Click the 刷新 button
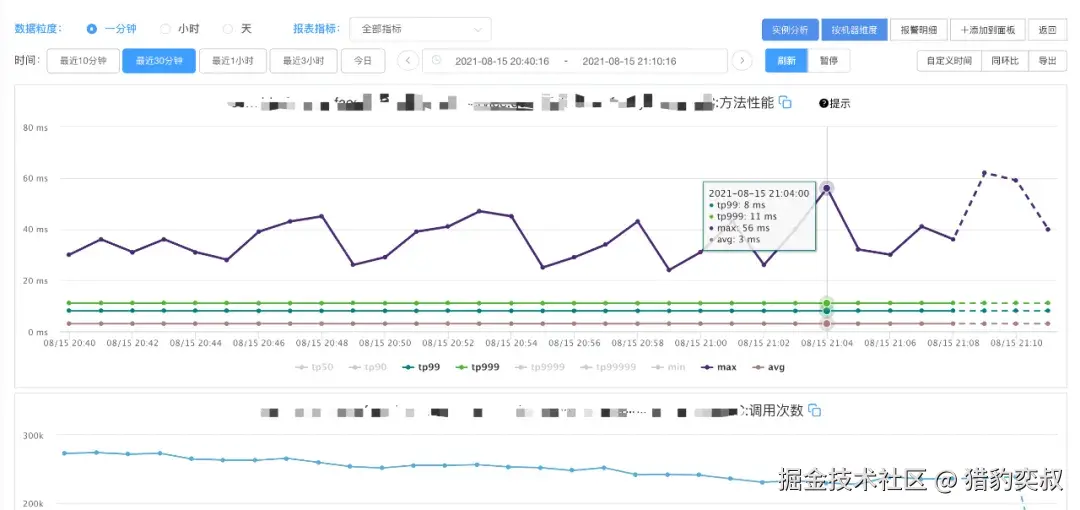1080x510 pixels. (787, 61)
